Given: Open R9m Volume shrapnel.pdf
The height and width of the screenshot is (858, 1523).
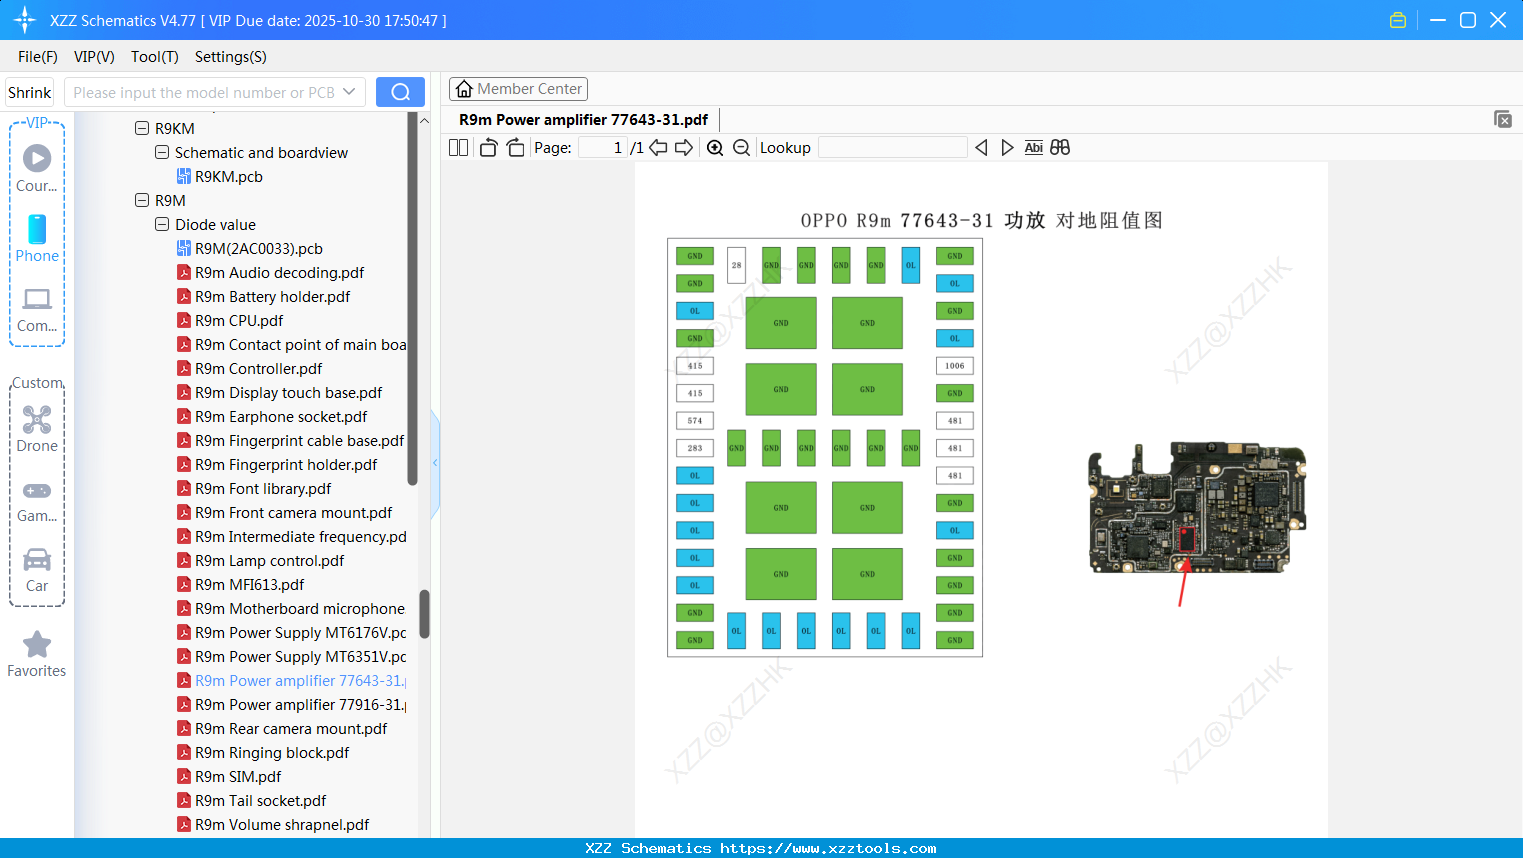Looking at the screenshot, I should (x=273, y=824).
